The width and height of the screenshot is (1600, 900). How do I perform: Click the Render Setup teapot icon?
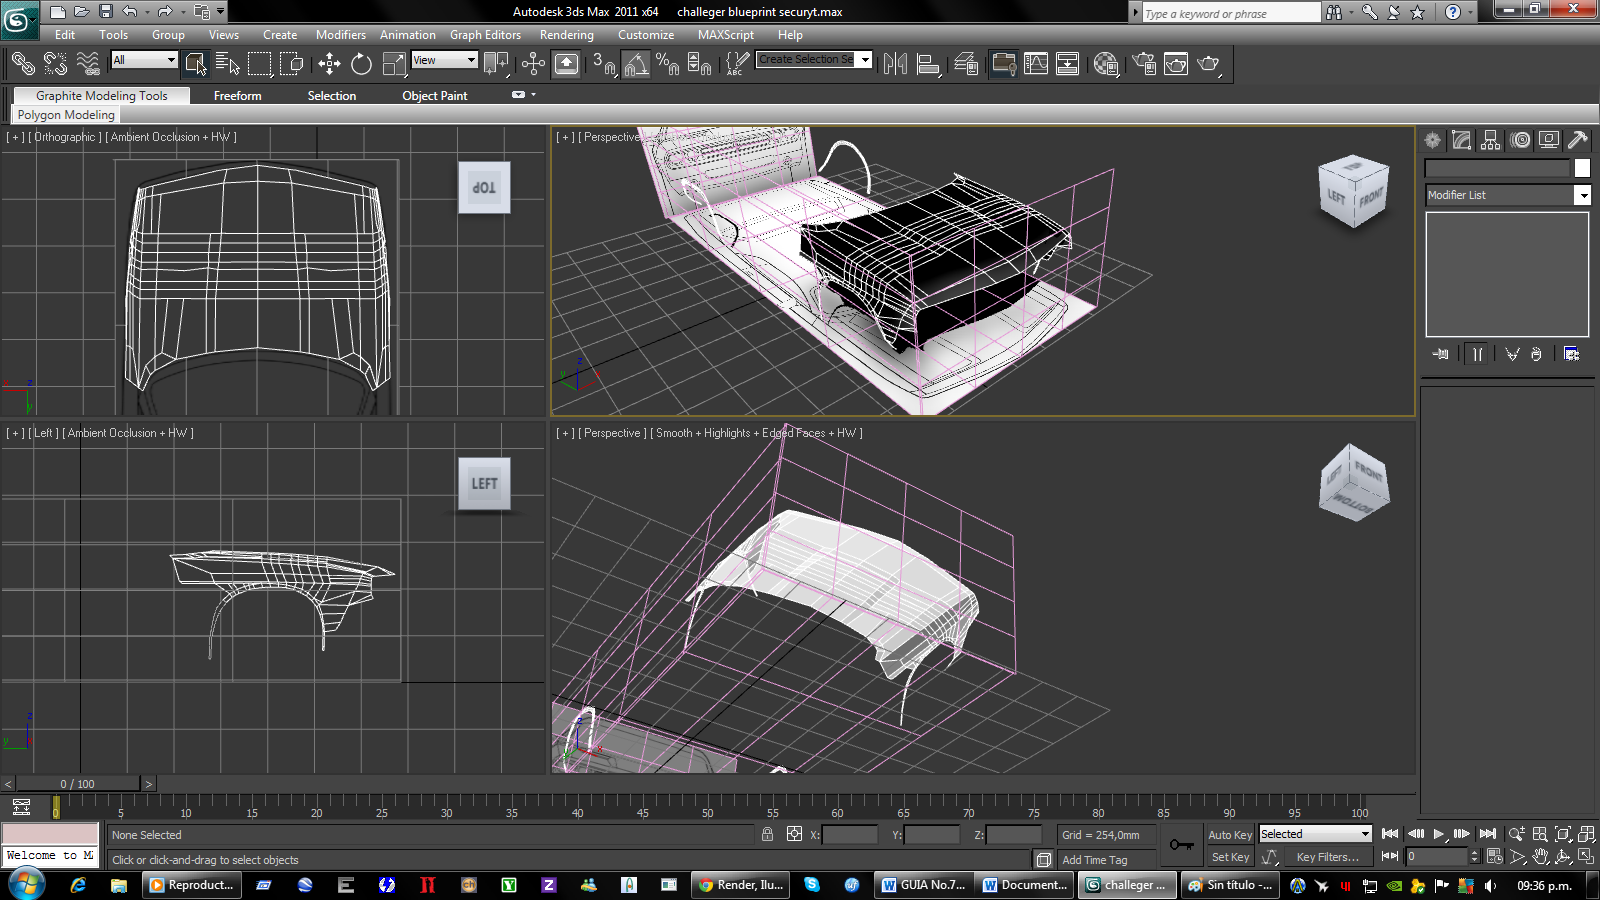point(1144,64)
